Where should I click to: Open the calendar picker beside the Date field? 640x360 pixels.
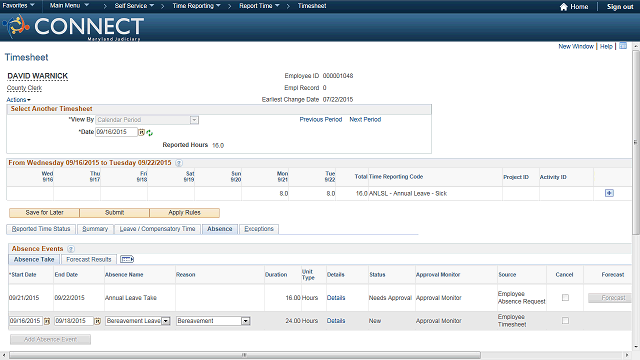(141, 132)
